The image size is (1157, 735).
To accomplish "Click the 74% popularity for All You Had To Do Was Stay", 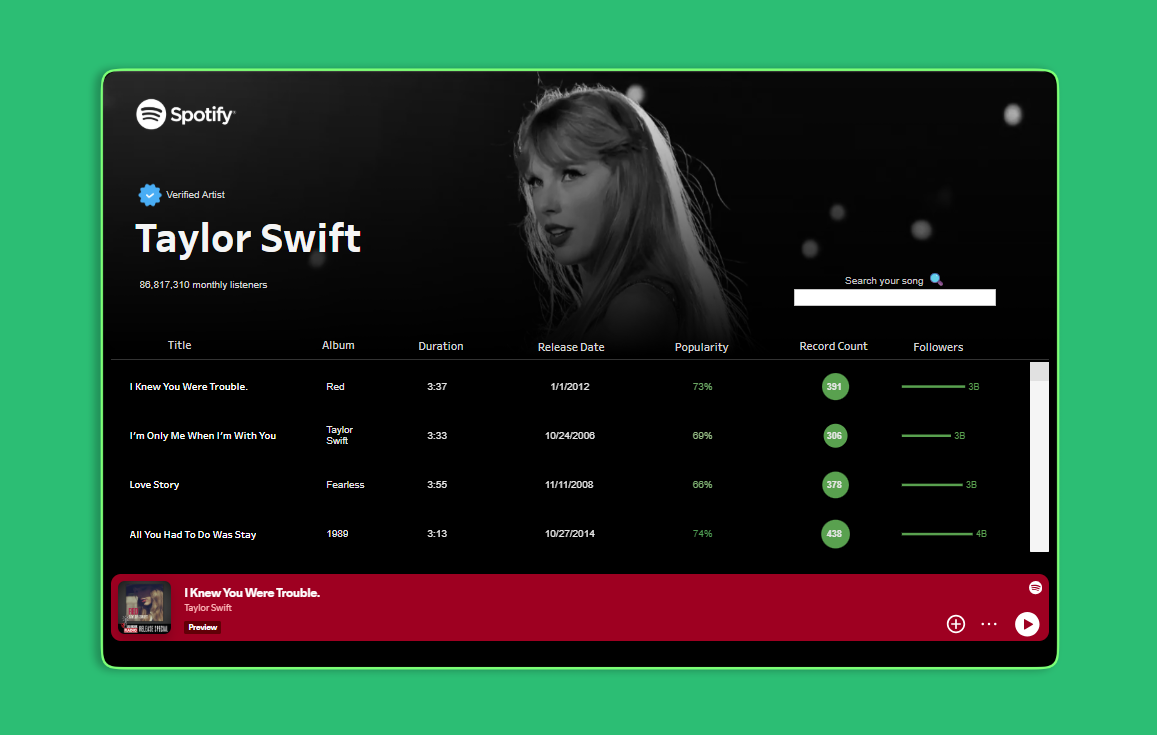I will 701,533.
